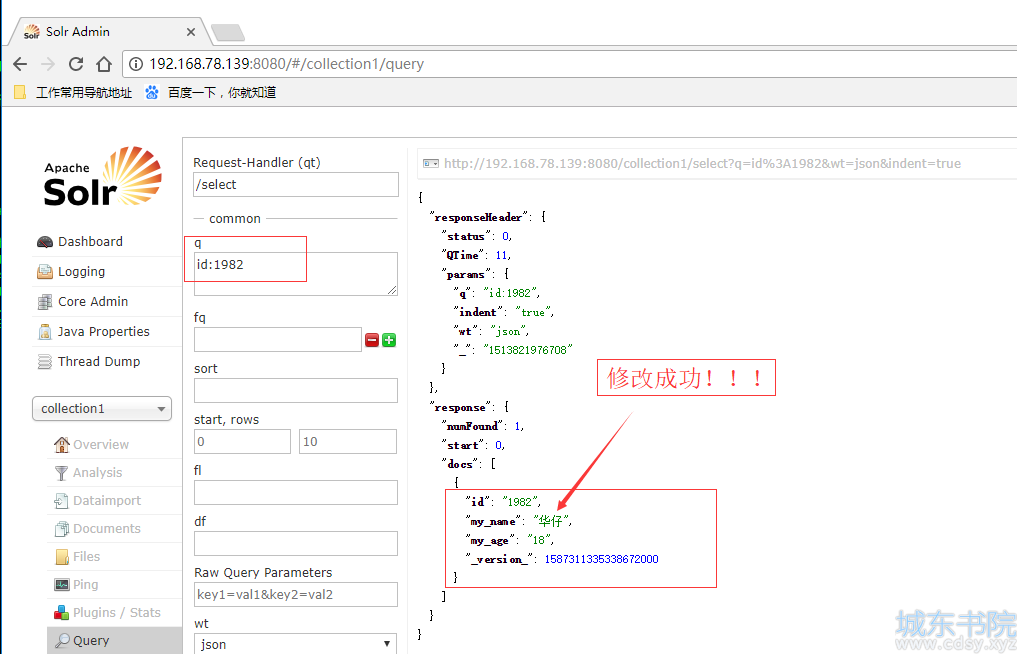Go to browser home page icon

pyautogui.click(x=104, y=64)
